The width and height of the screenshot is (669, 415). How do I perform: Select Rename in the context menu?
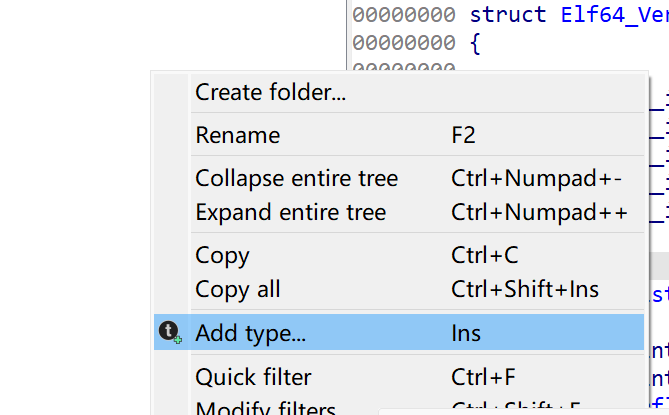[238, 135]
